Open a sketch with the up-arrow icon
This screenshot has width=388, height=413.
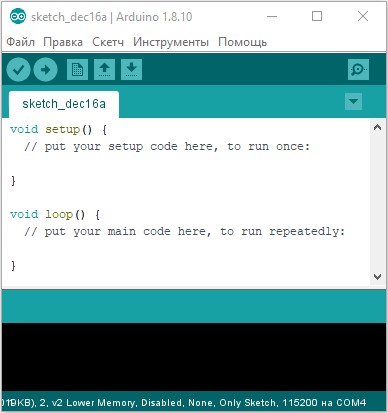(x=104, y=70)
